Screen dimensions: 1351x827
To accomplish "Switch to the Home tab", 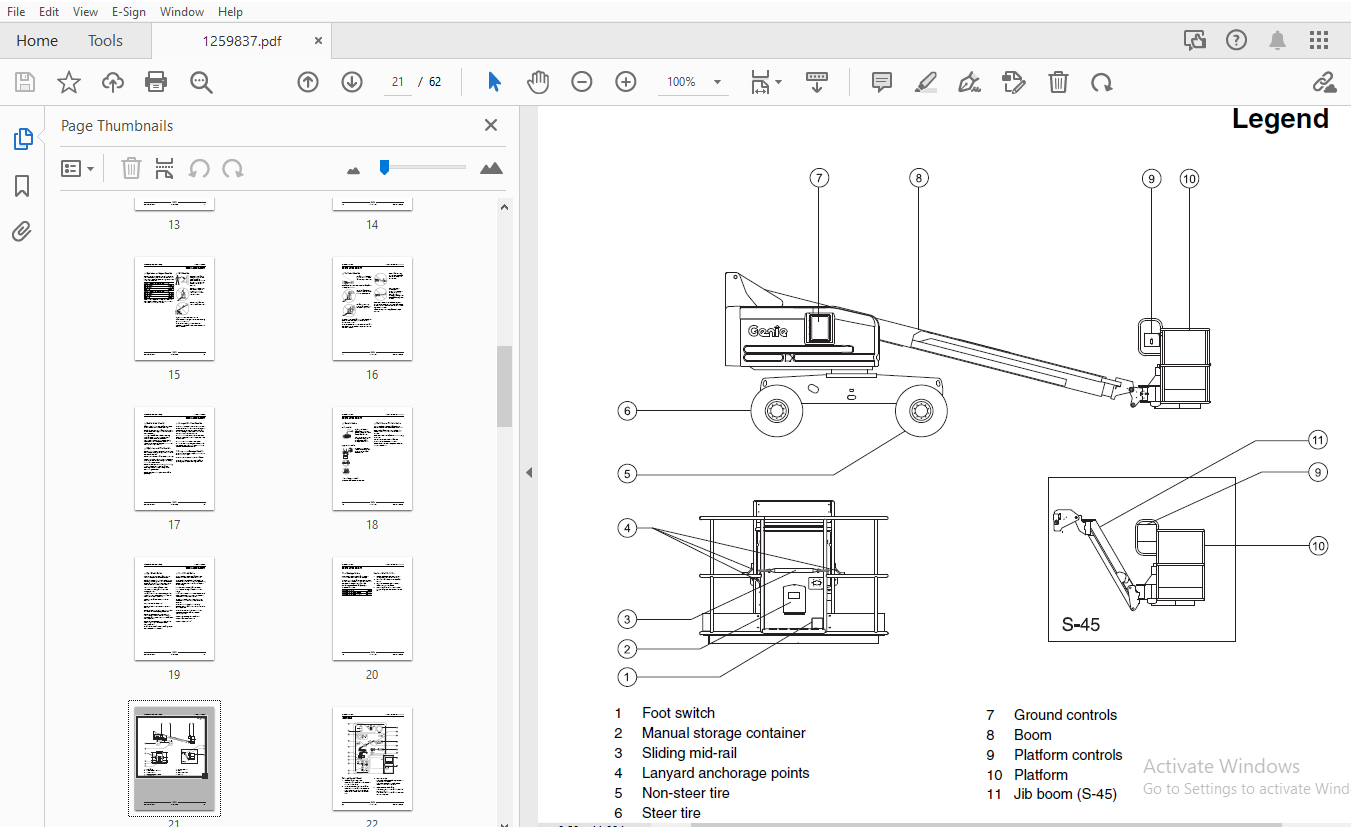I will [37, 41].
